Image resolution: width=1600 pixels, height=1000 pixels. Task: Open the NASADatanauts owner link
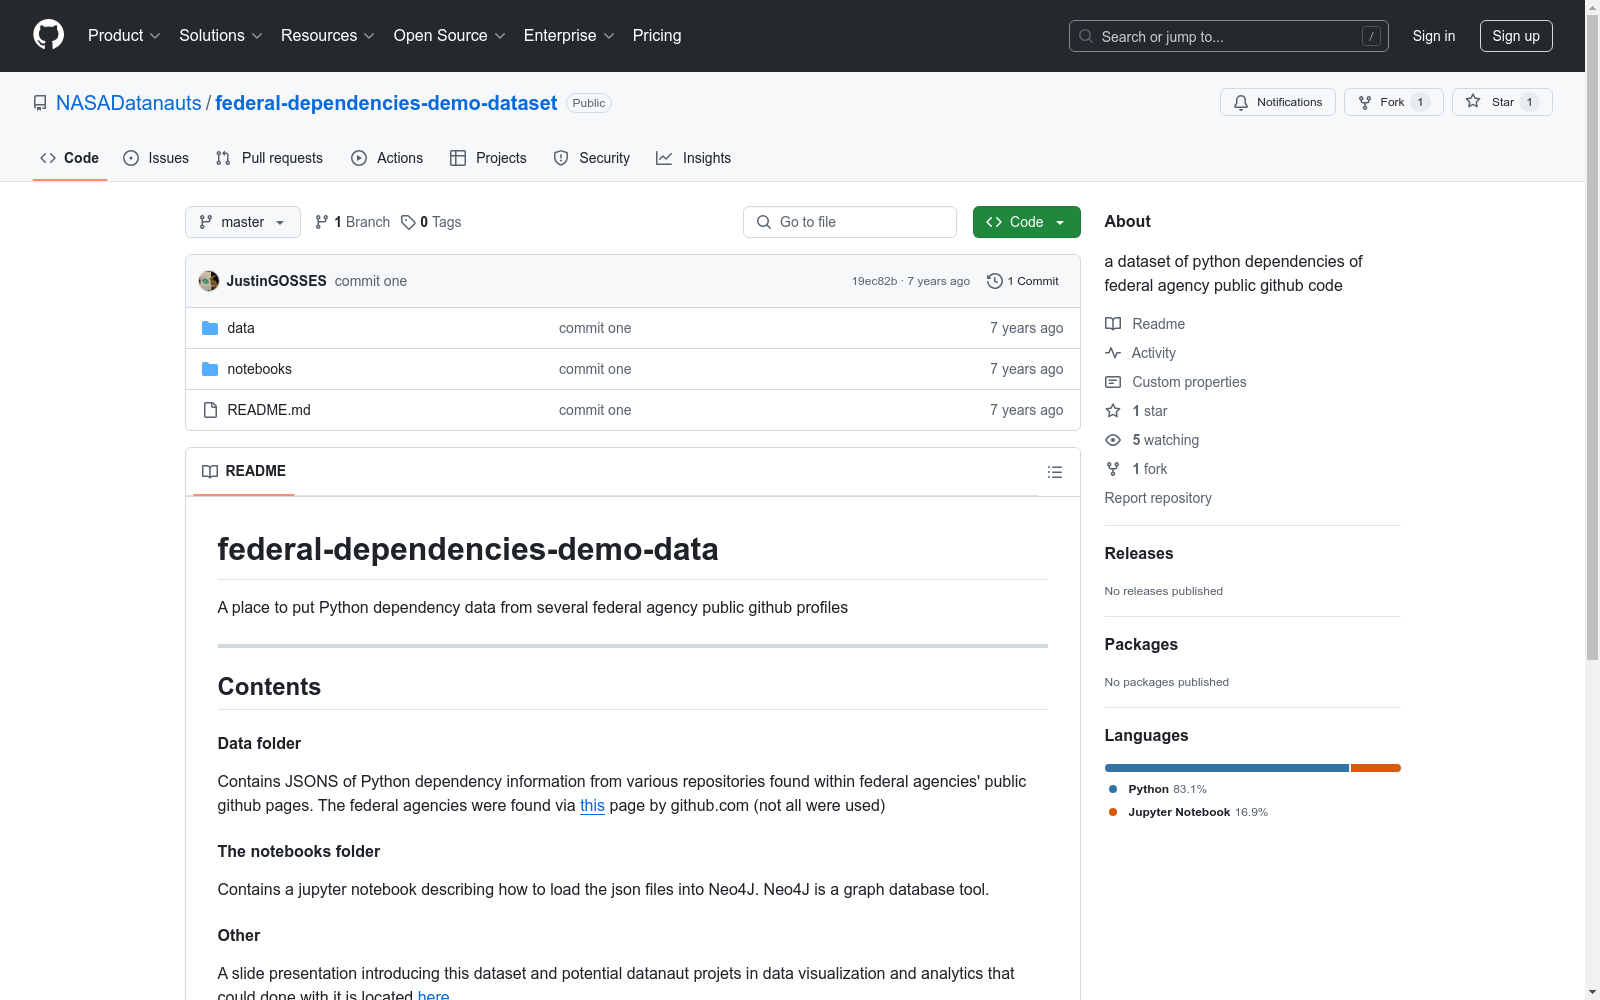pos(129,103)
